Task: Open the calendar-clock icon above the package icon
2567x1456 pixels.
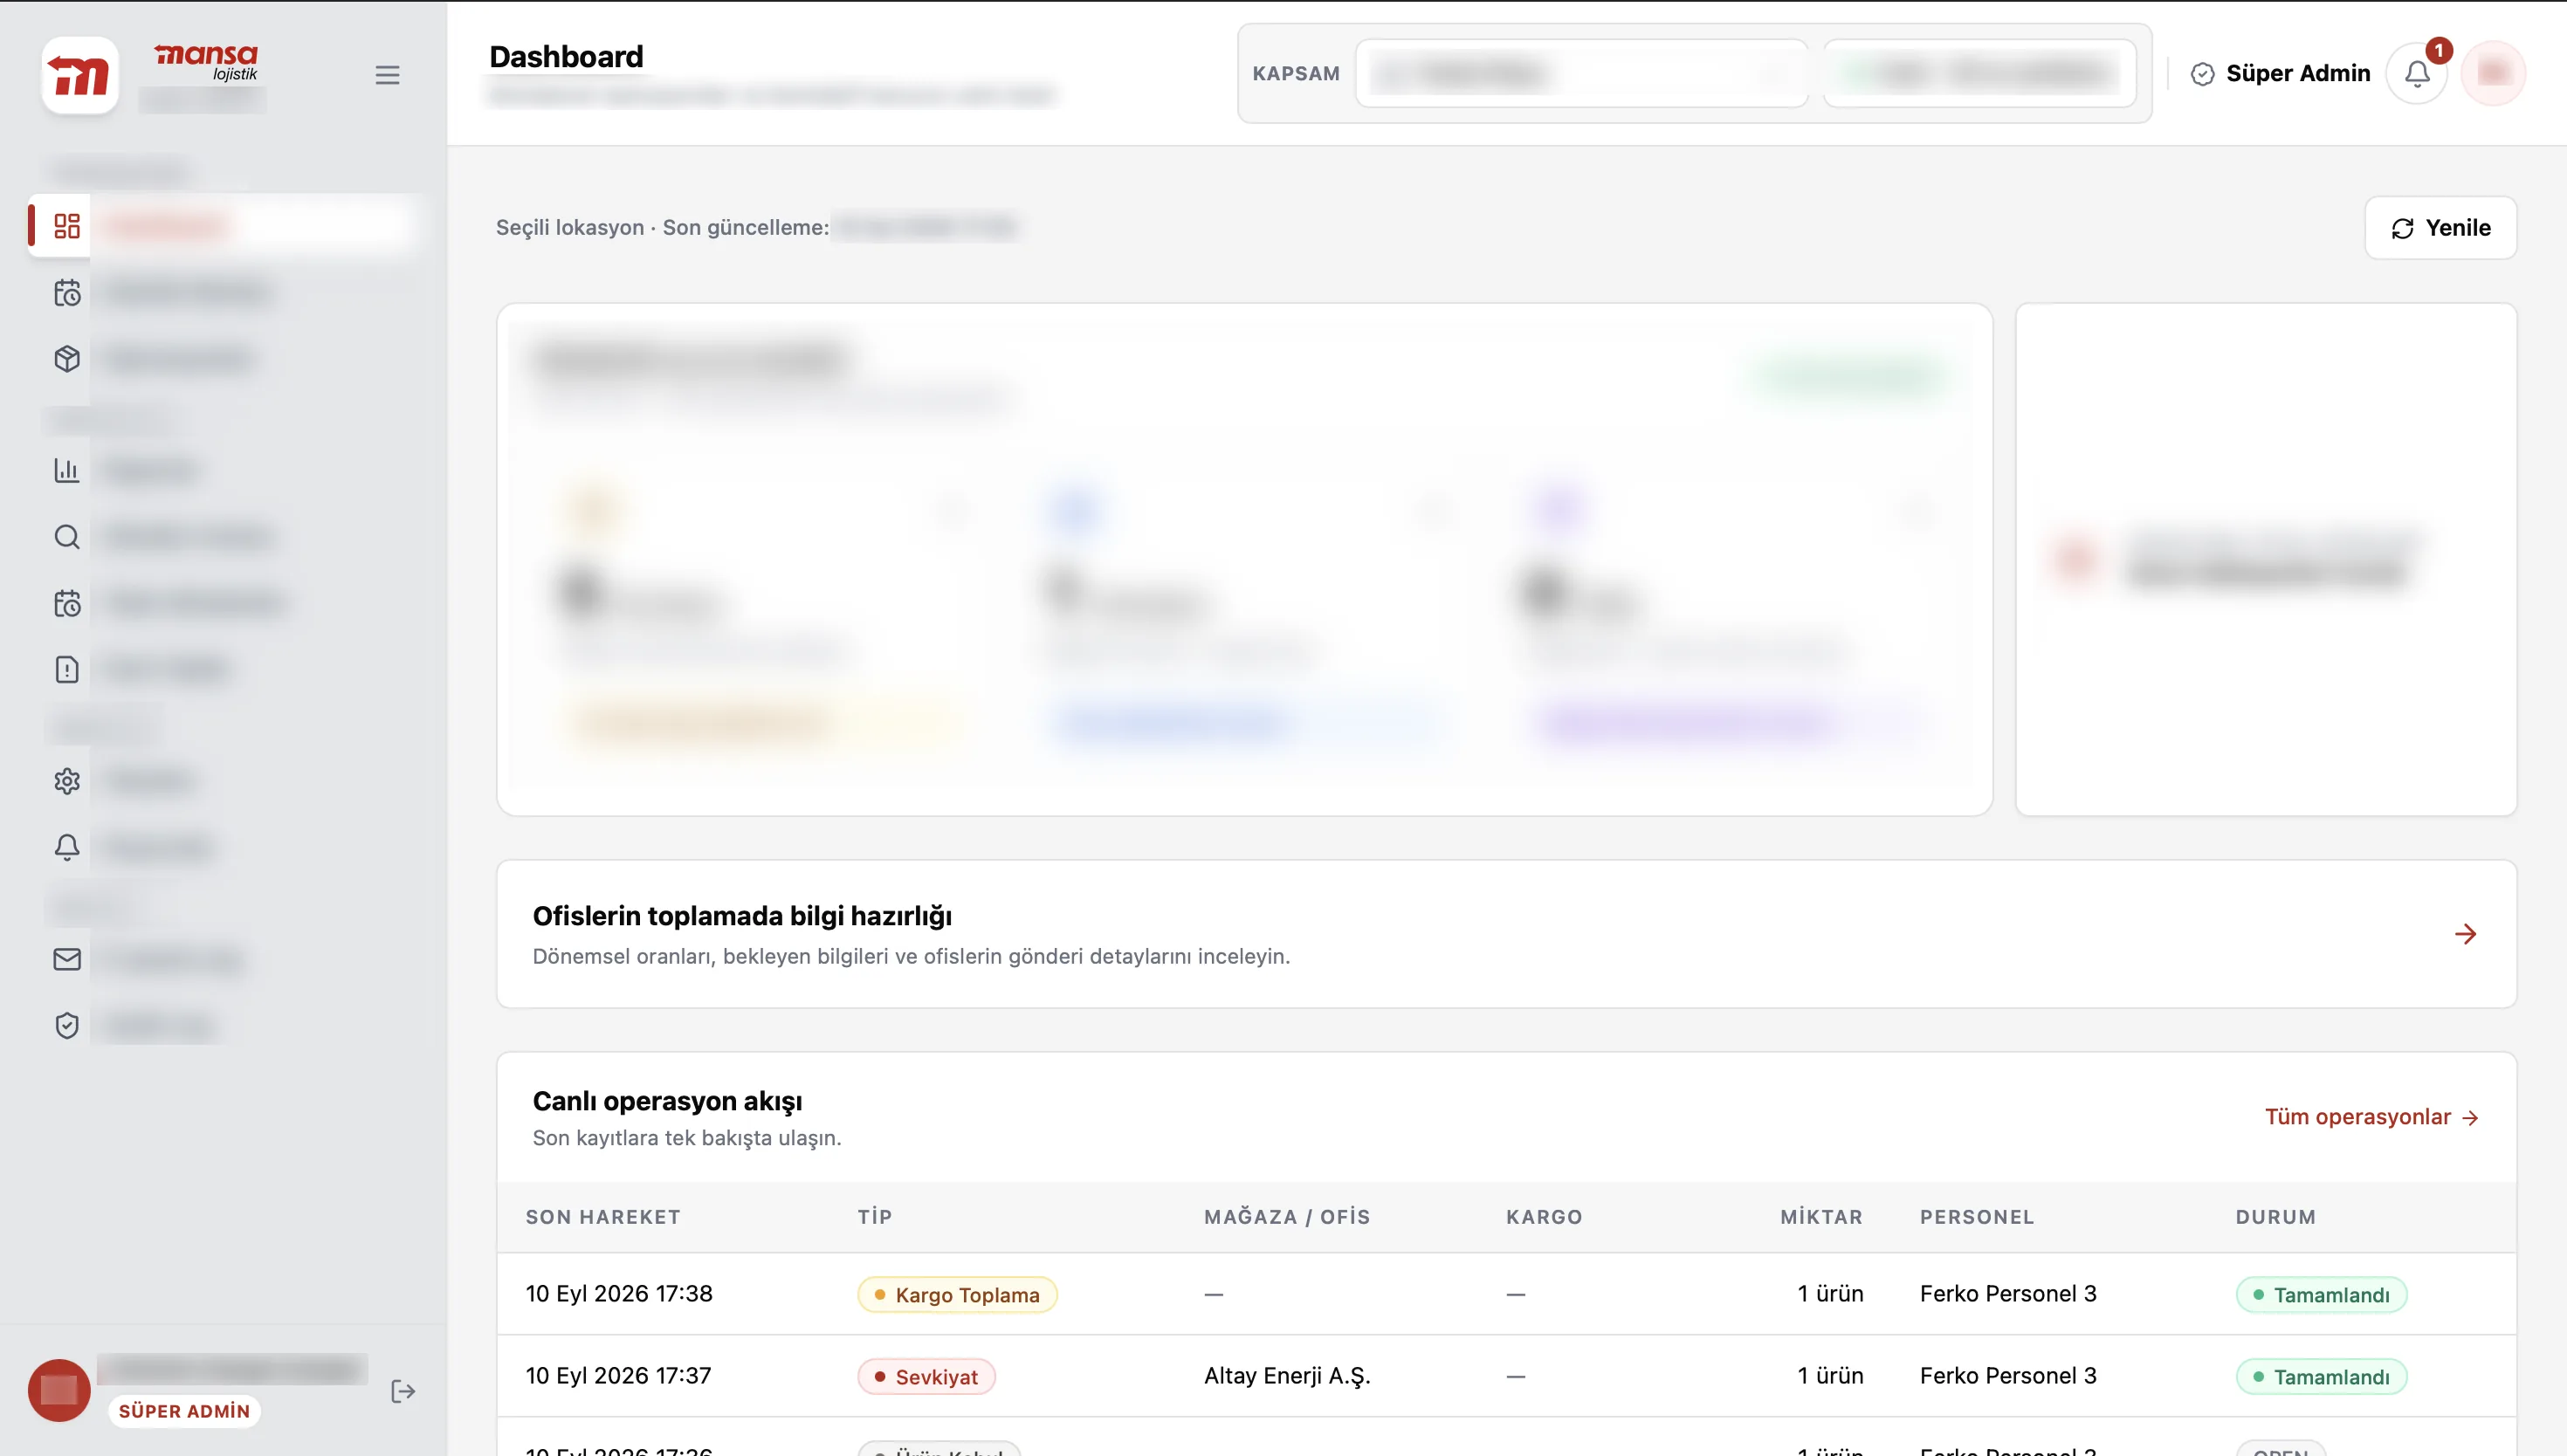Action: tap(67, 293)
